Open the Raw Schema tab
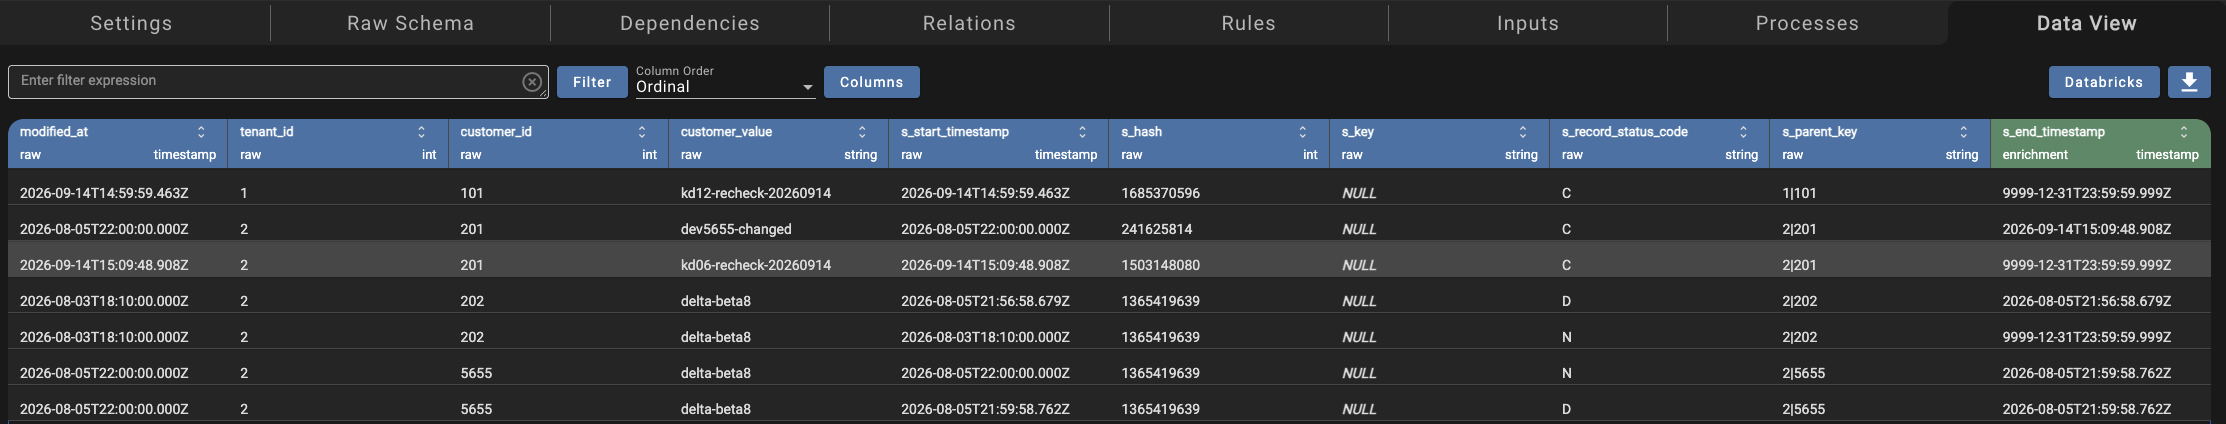 pyautogui.click(x=411, y=23)
